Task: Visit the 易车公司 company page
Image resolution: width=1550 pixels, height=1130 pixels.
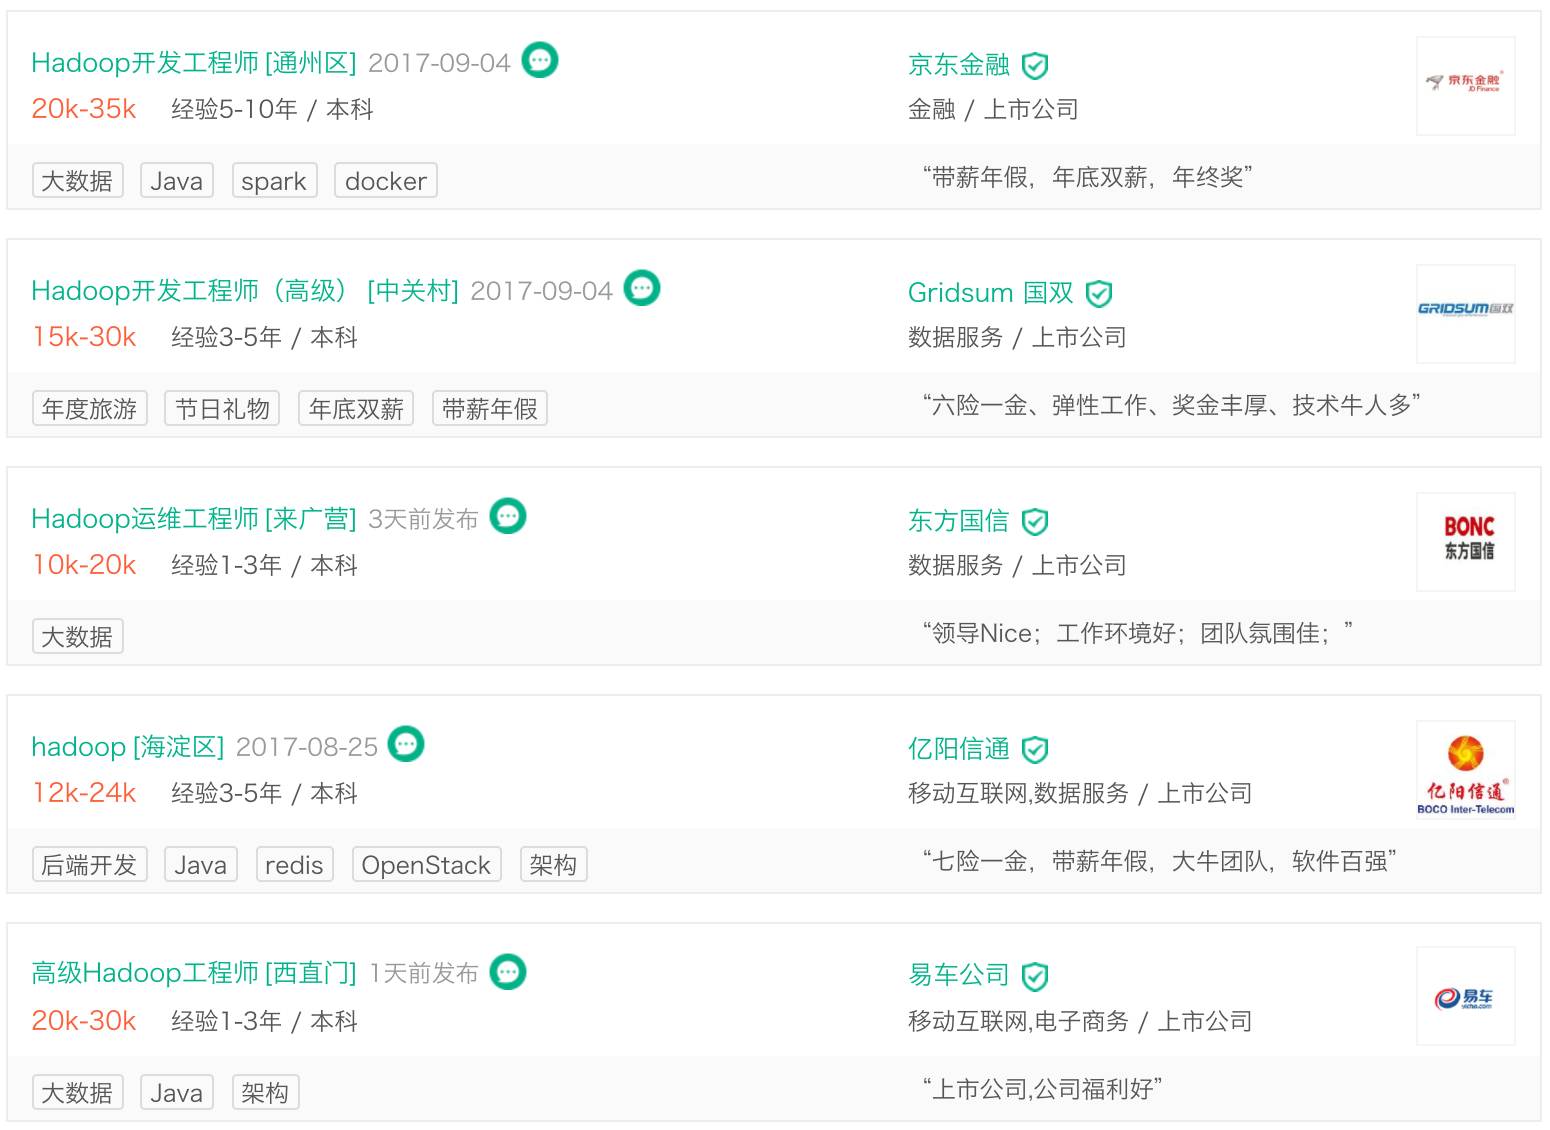Action: click(958, 975)
